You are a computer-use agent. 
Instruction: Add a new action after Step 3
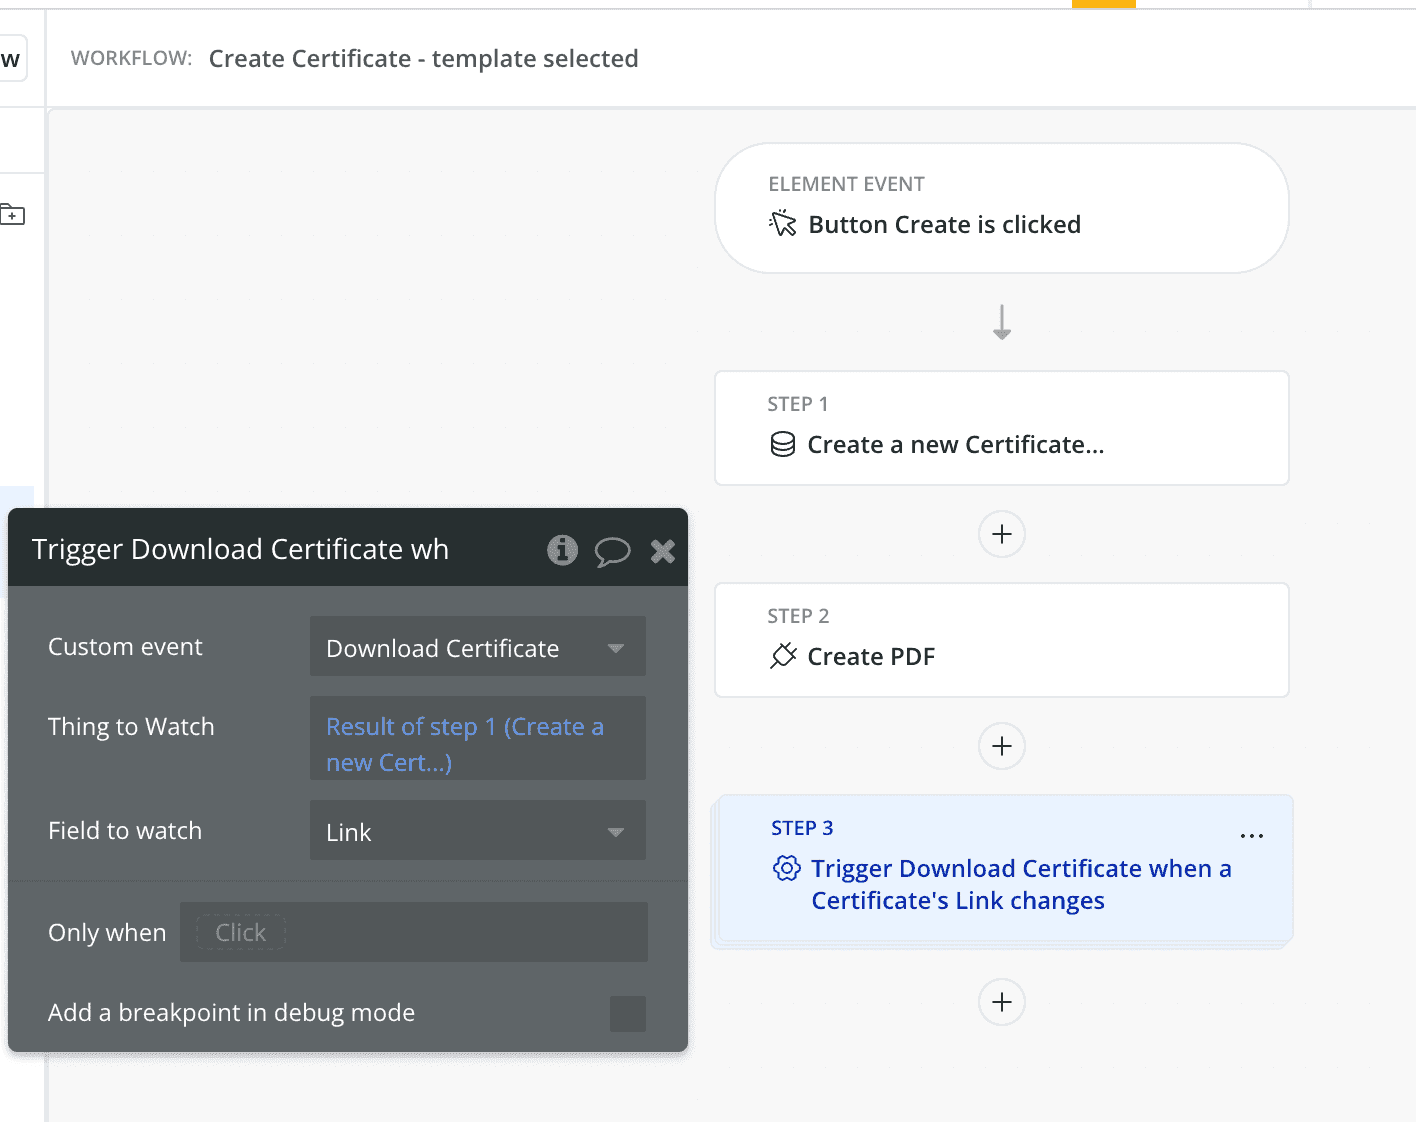(1001, 1002)
